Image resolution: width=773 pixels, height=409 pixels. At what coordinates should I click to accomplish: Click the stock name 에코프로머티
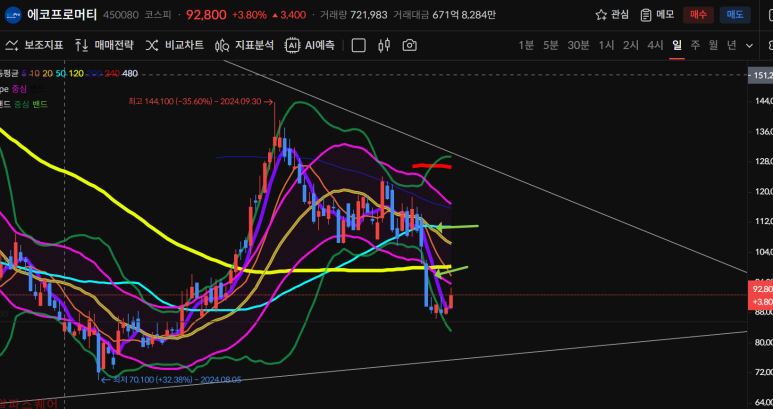pyautogui.click(x=62, y=15)
